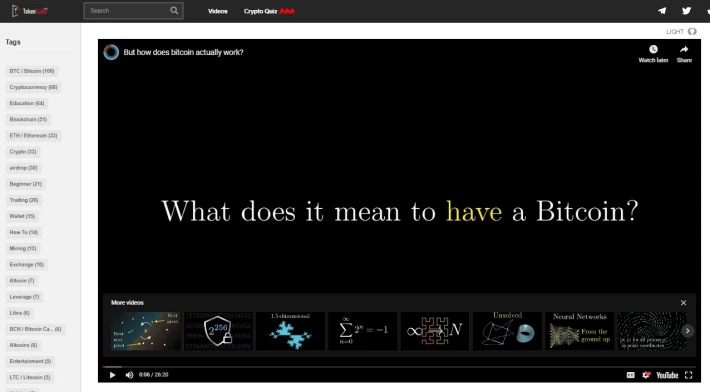
Task: Choose the 'Entertainment (5)' tag
Action: pyautogui.click(x=30, y=361)
